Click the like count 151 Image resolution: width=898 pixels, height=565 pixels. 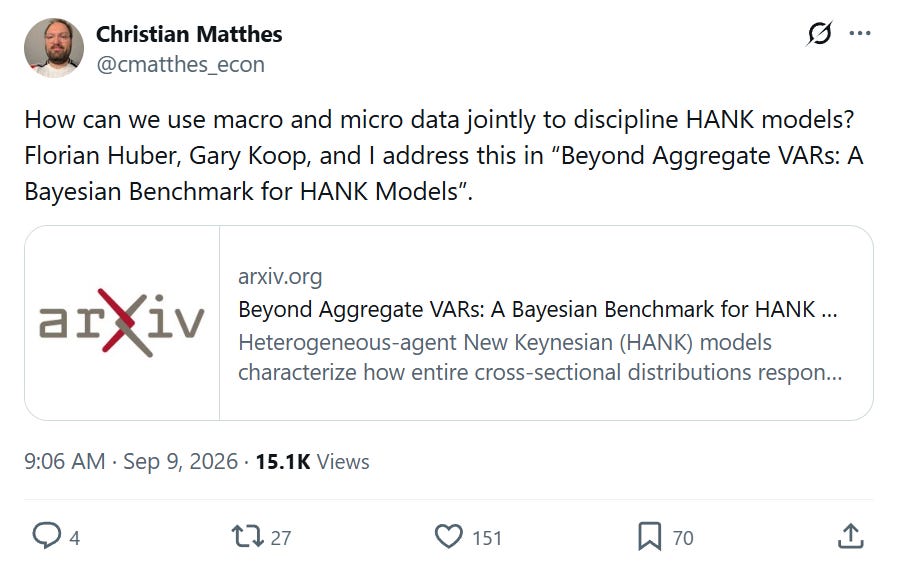(x=487, y=538)
